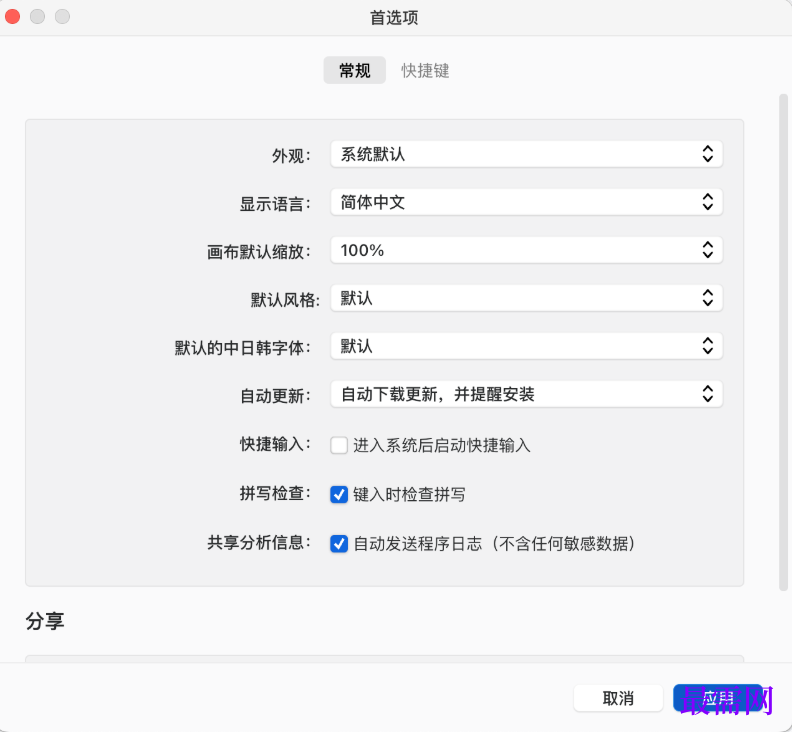The width and height of the screenshot is (792, 732).
Task: Click the 自动更新 label text
Action: tap(275, 396)
